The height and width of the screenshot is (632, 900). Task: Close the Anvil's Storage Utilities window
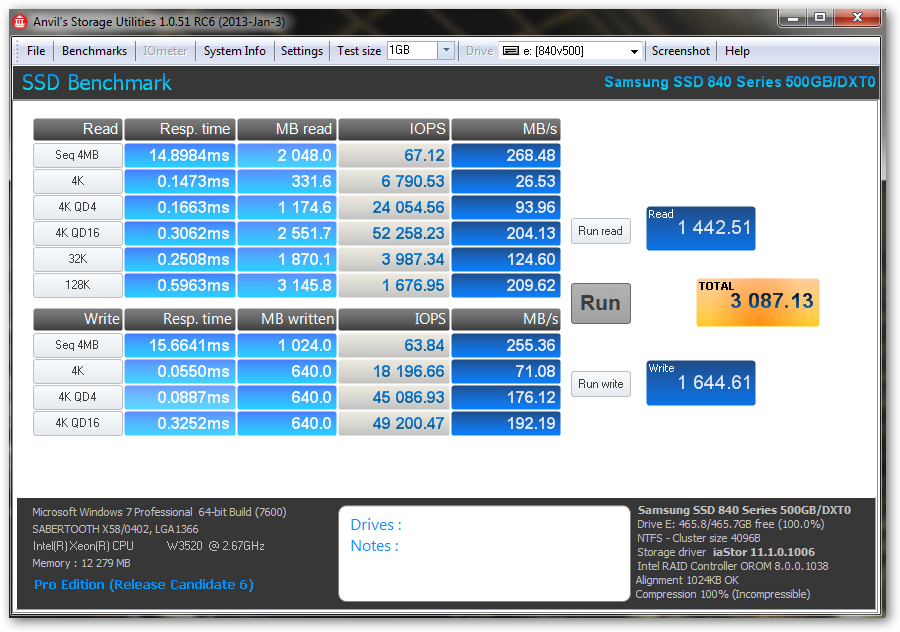click(x=857, y=18)
